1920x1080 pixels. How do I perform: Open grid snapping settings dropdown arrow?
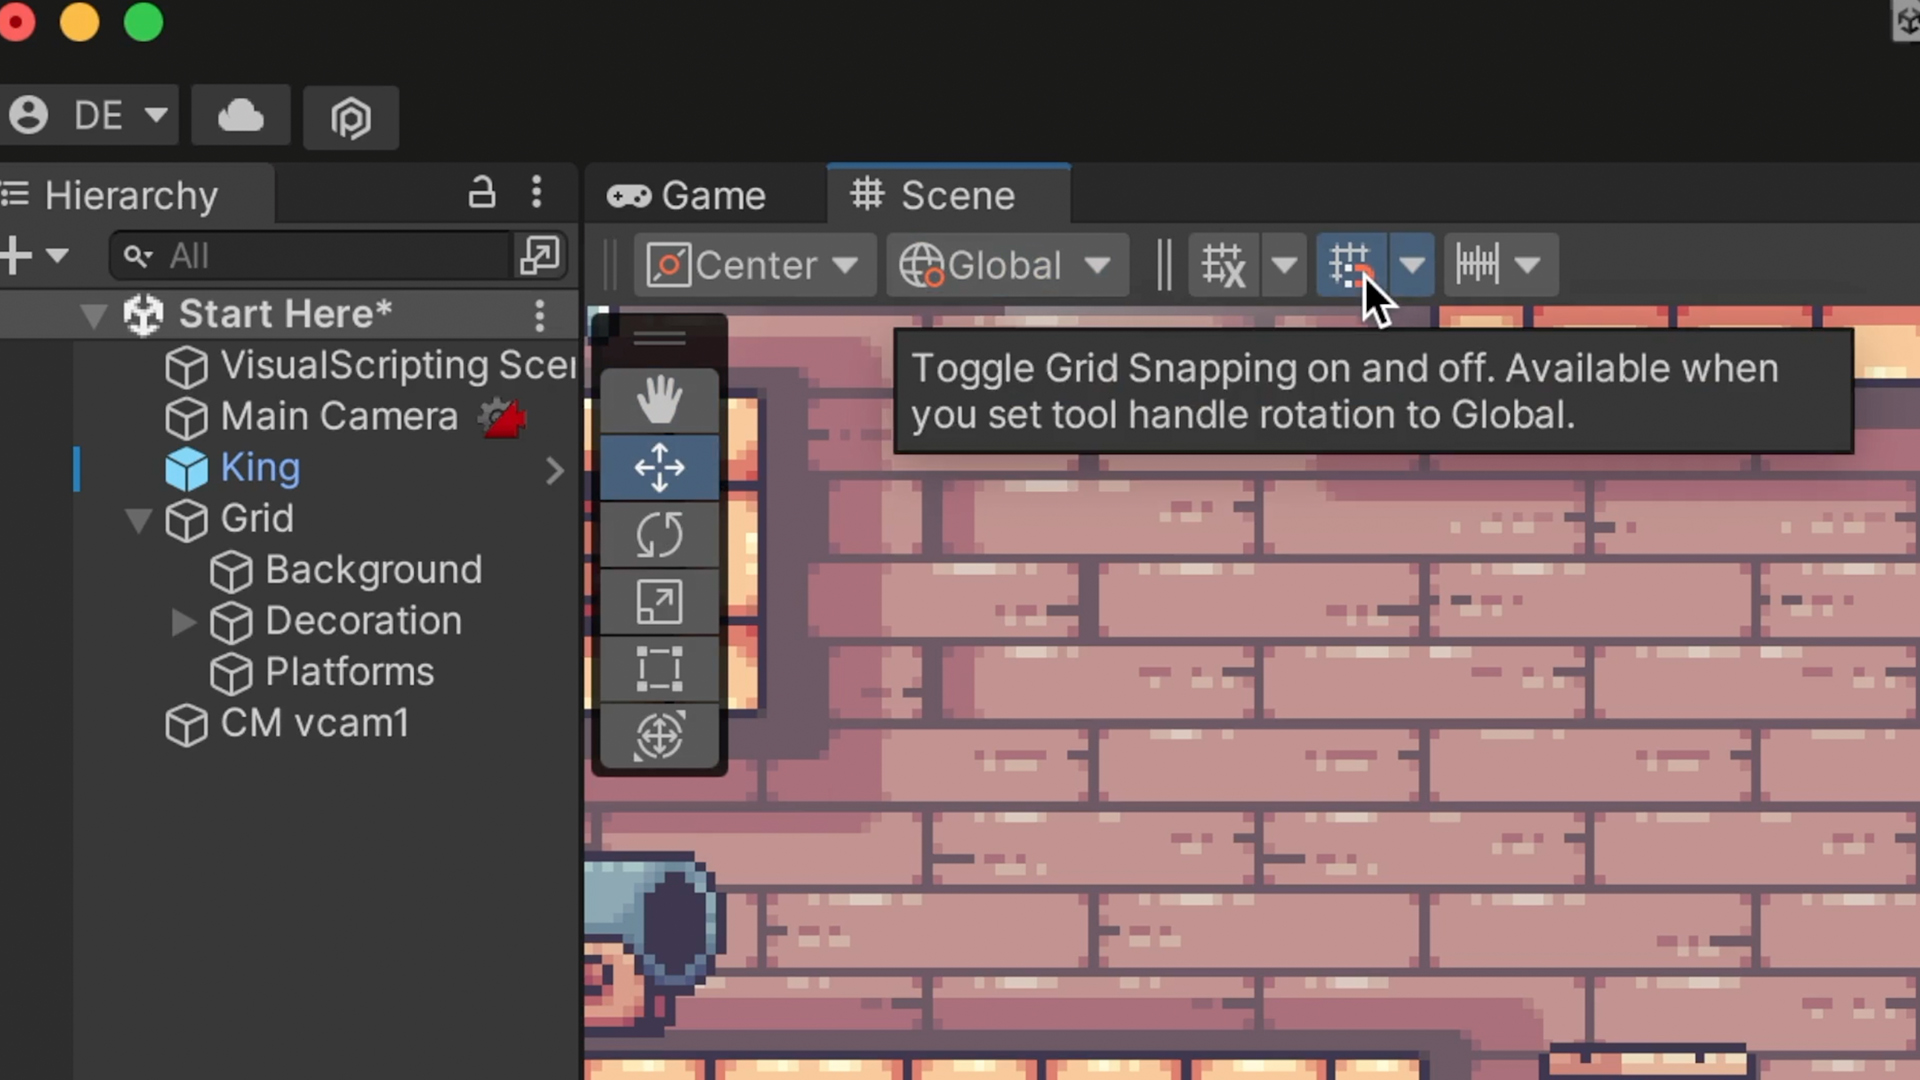point(1412,265)
